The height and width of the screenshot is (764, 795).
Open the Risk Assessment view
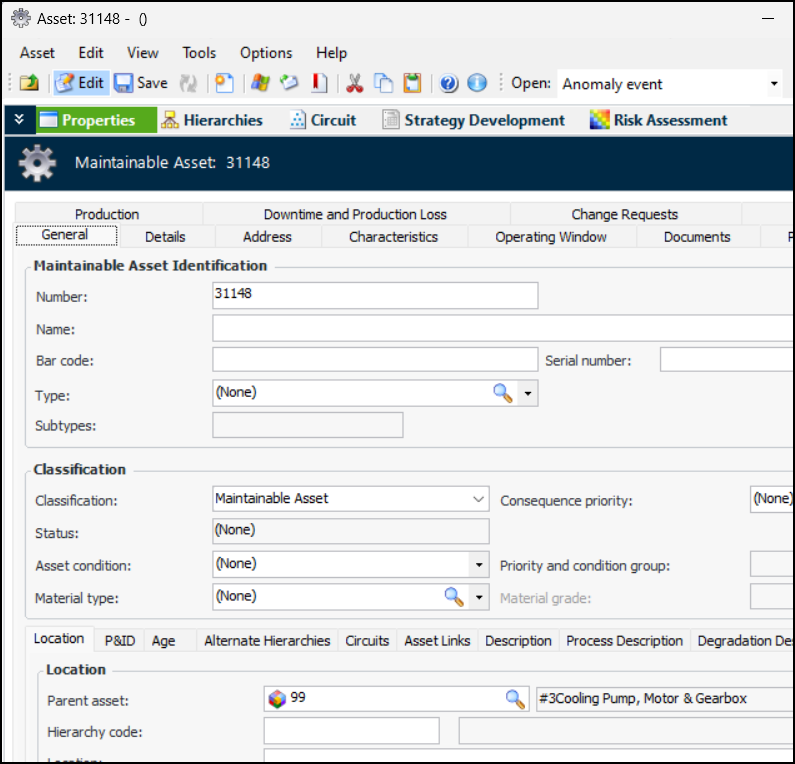pyautogui.click(x=659, y=120)
